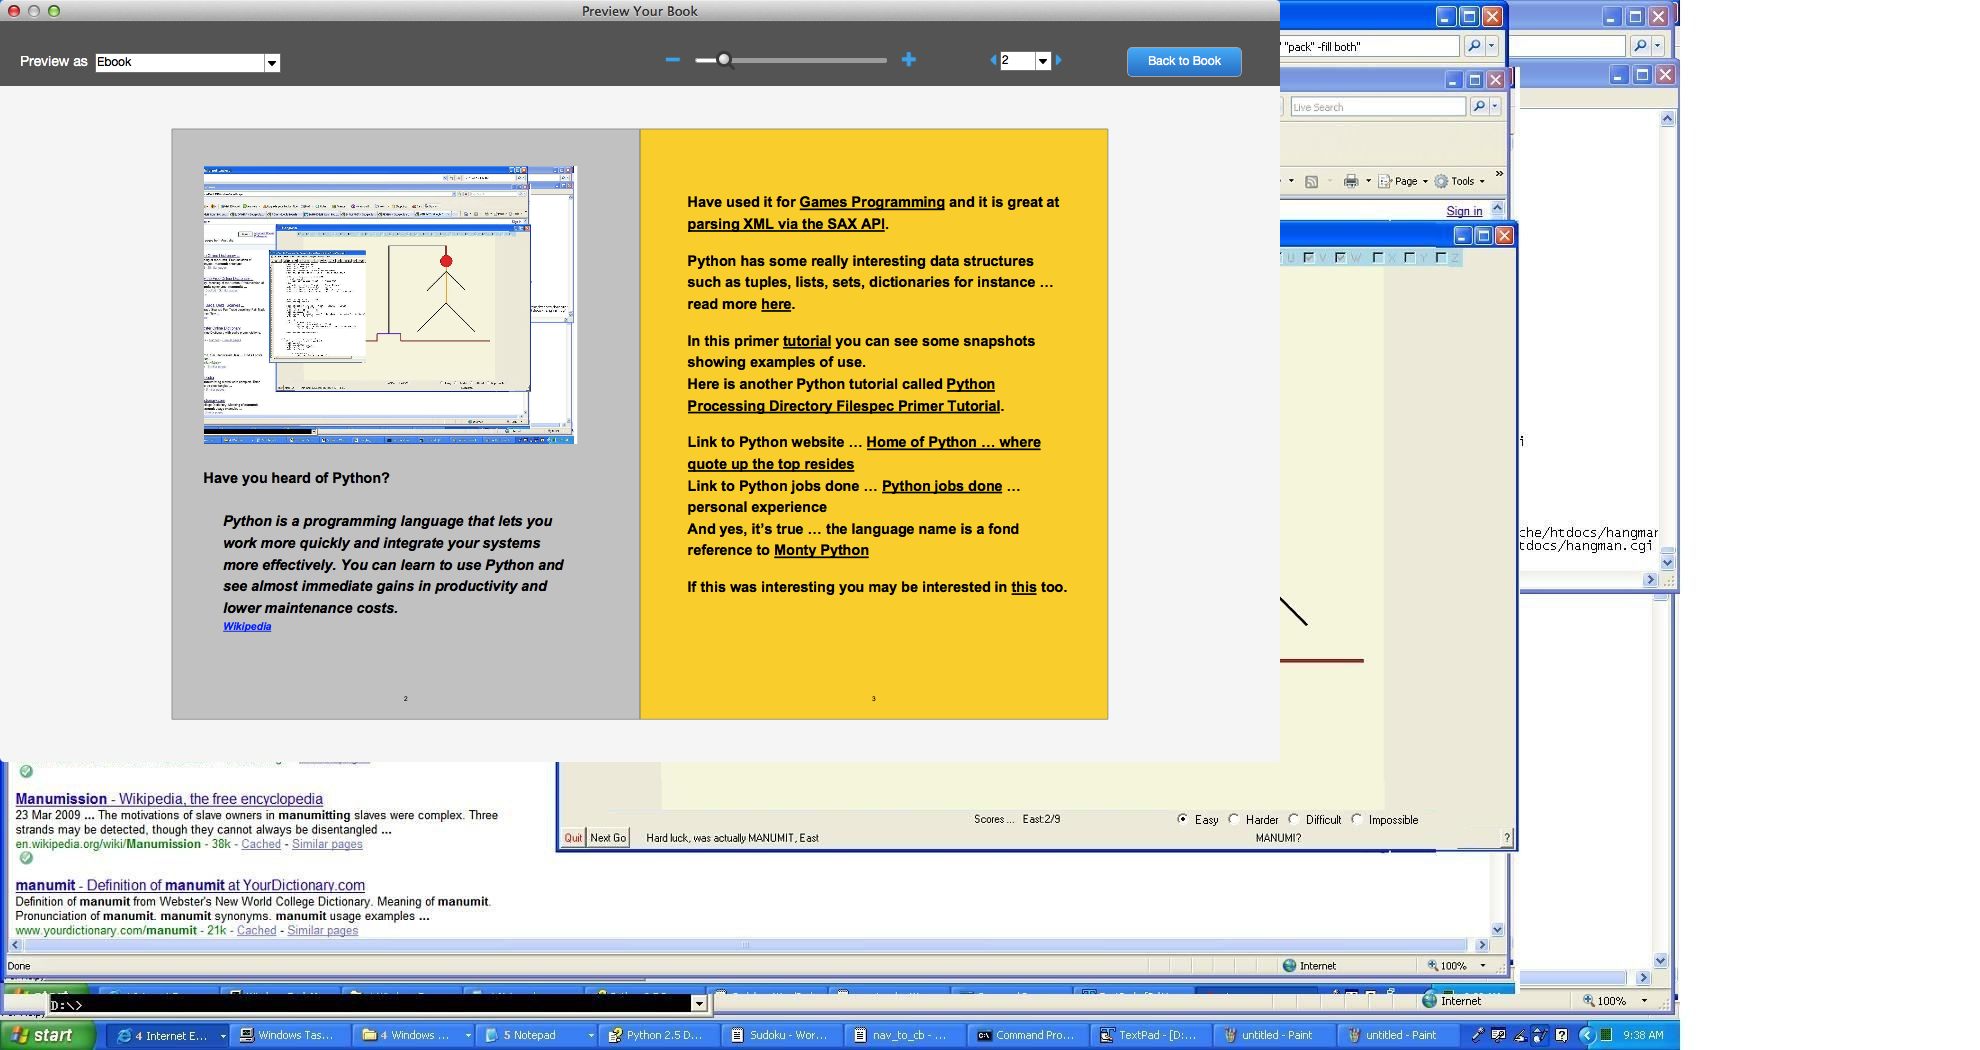Click the hangman screenshot thumbnail on page 2

pyautogui.click(x=390, y=305)
